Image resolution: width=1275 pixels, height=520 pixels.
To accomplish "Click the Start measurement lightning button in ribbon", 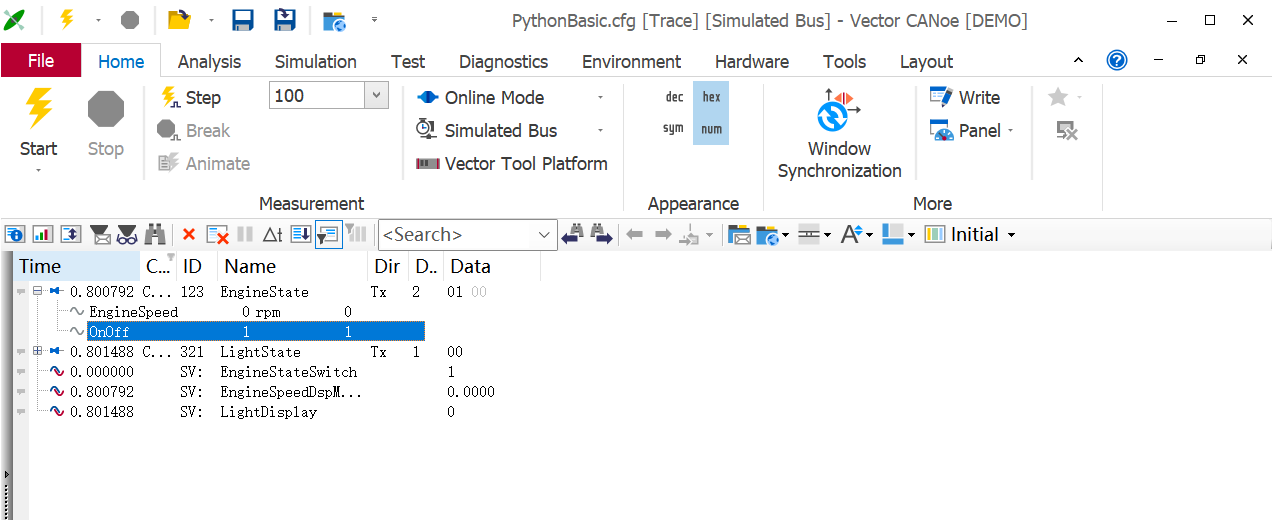I will pos(38,124).
